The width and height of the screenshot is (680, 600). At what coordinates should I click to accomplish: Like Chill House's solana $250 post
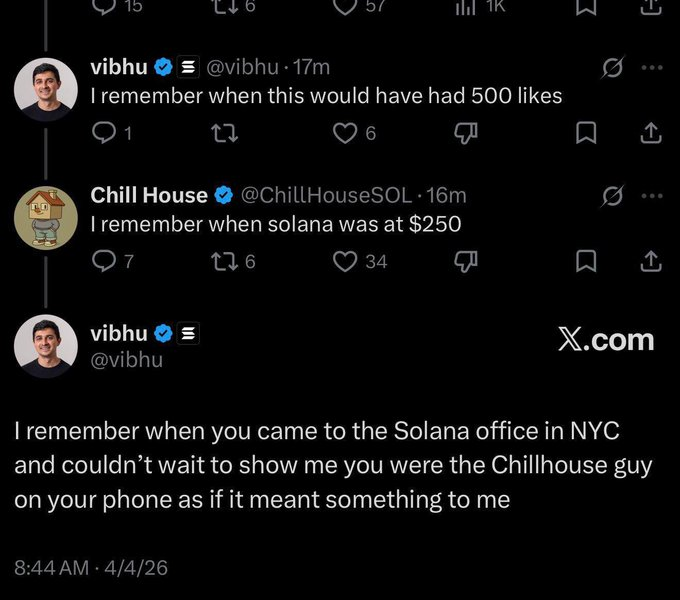[345, 261]
